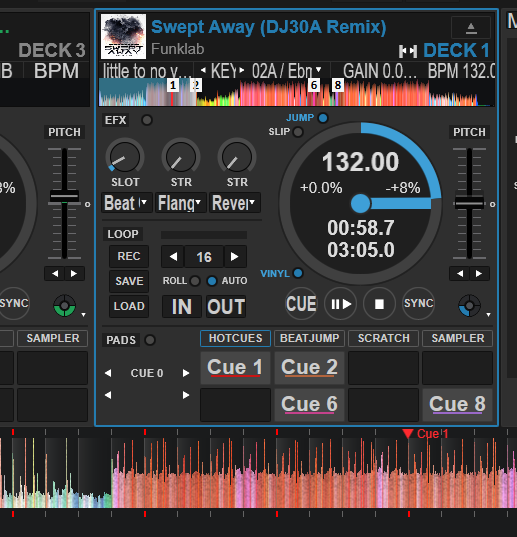The width and height of the screenshot is (517, 537).
Task: Select AUTO loop mode
Action: click(212, 281)
